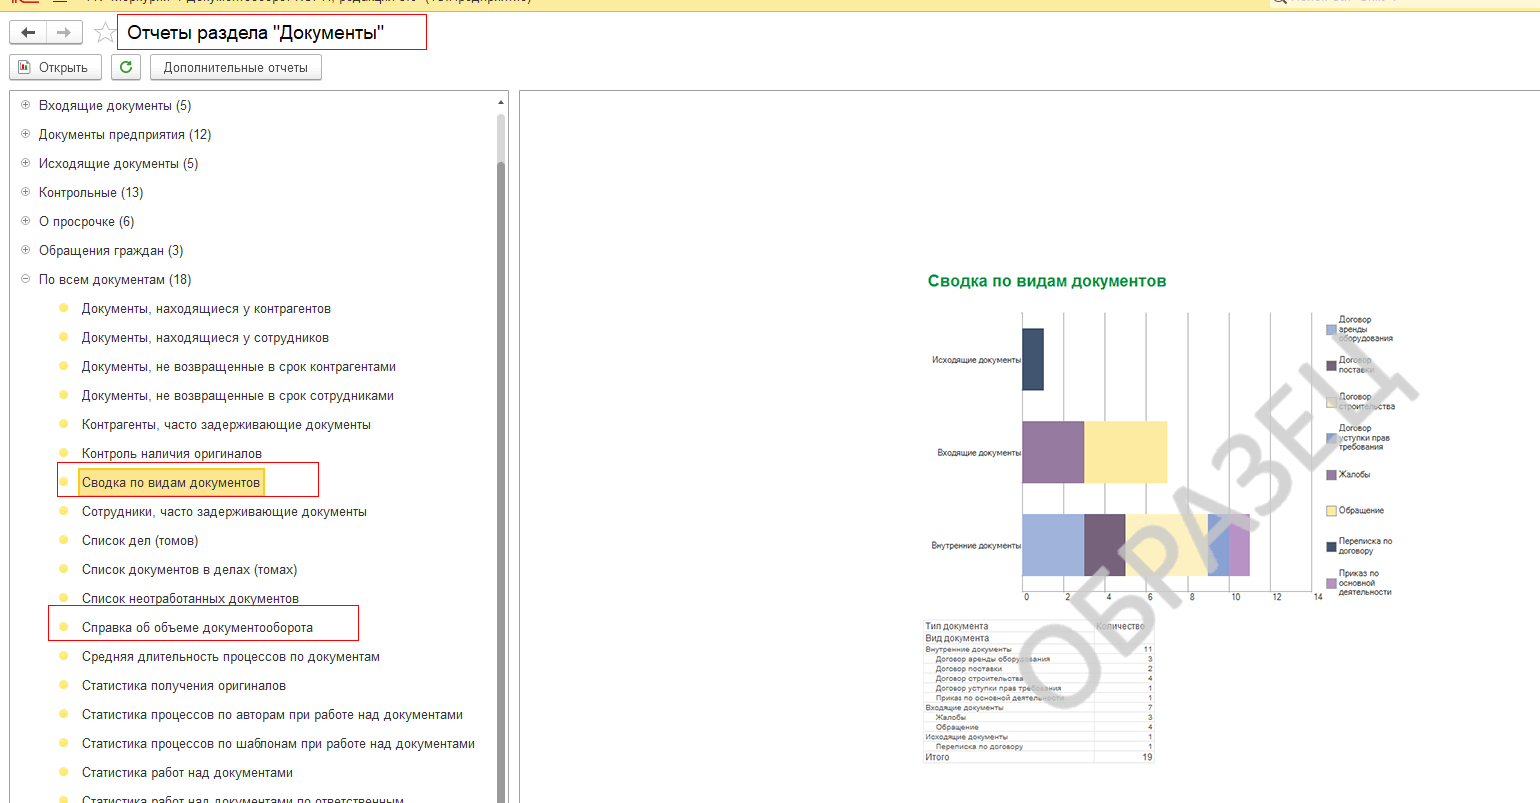Click the Обращение legend color swatch
The width and height of the screenshot is (1540, 803).
1331,511
